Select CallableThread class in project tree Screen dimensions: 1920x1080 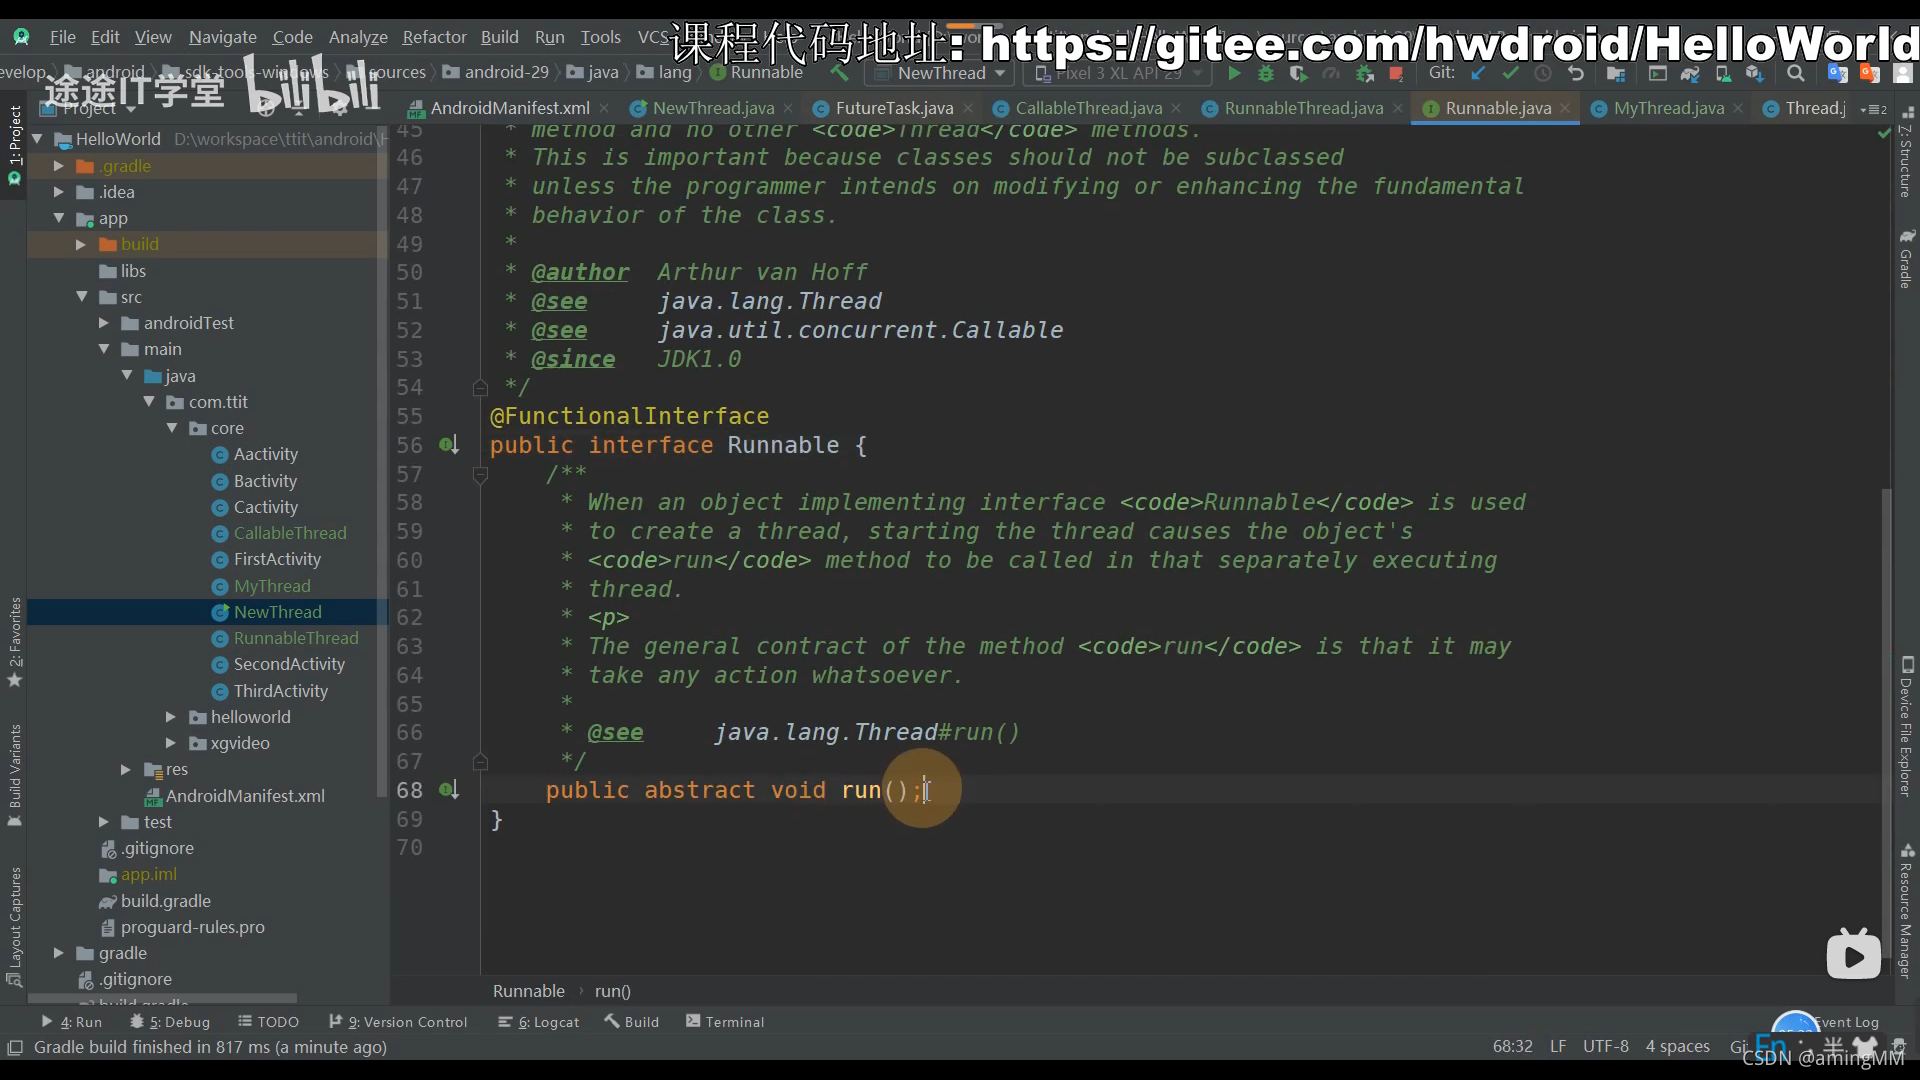pos(290,533)
